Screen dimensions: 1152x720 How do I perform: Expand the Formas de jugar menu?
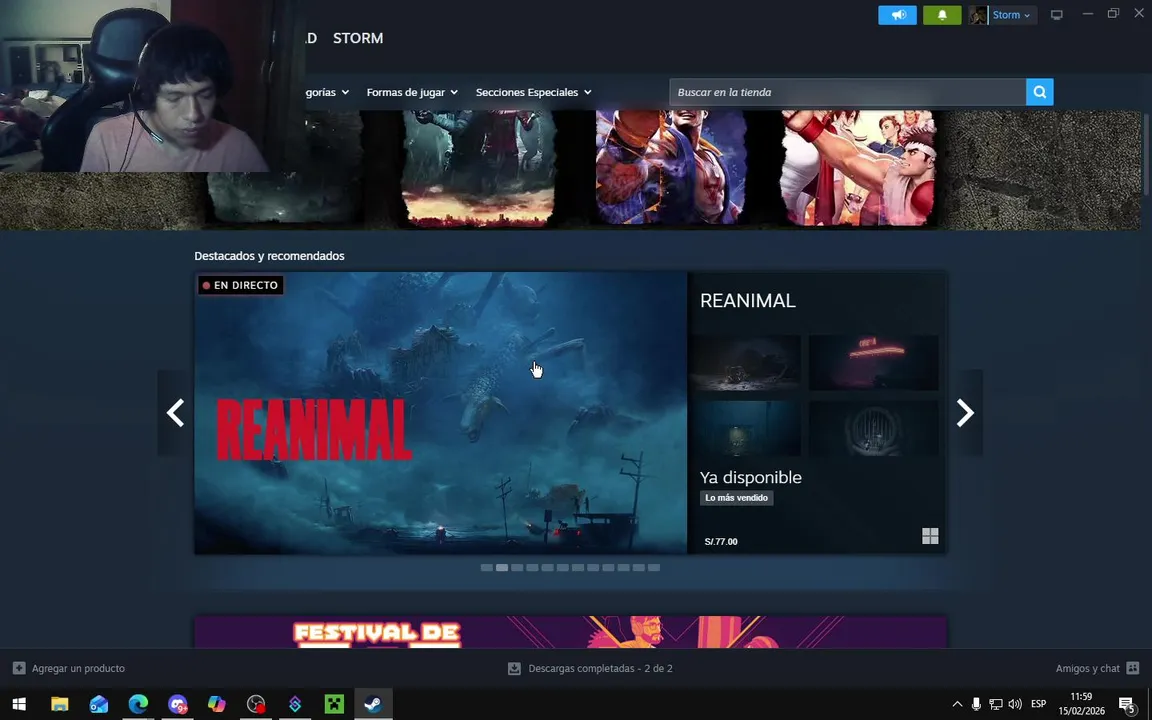pyautogui.click(x=412, y=92)
